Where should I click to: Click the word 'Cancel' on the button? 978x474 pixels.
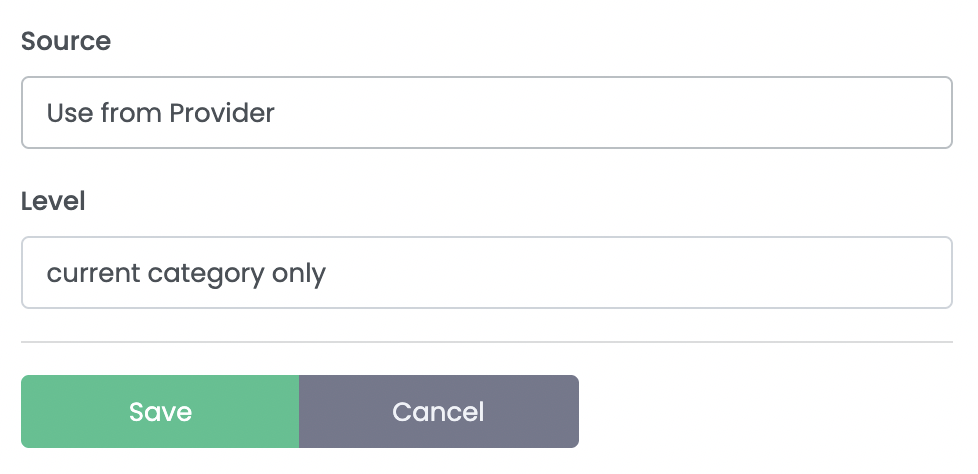[438, 412]
